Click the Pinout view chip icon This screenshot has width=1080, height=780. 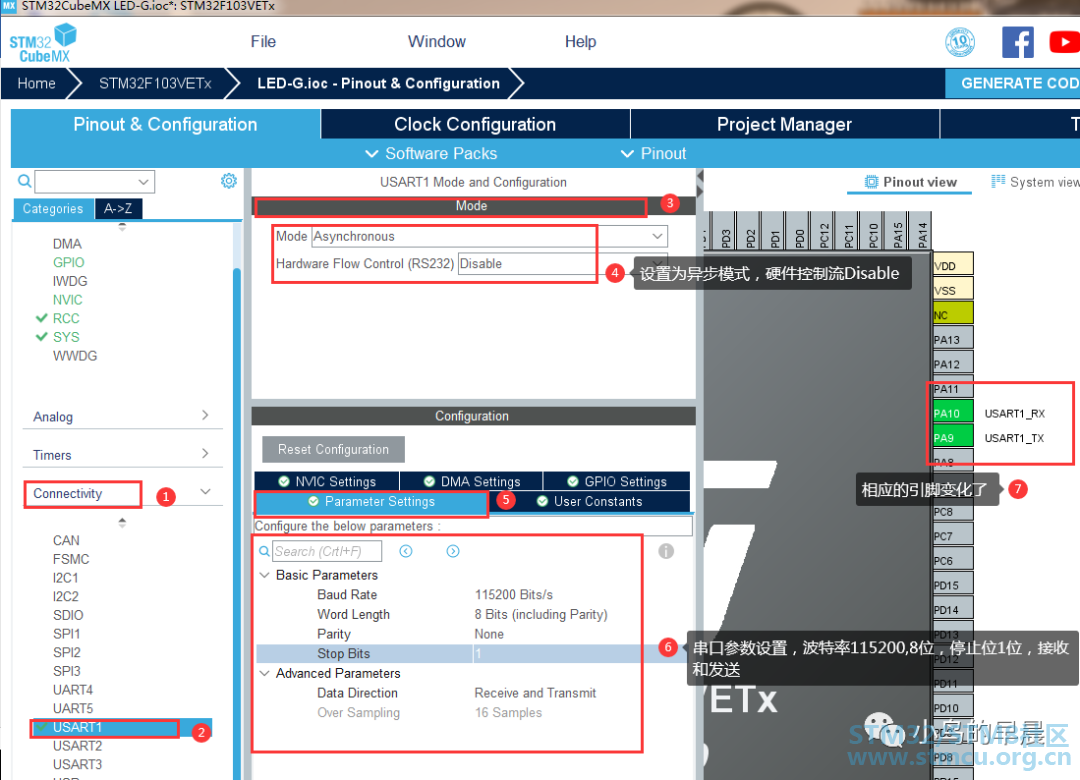pyautogui.click(x=871, y=182)
